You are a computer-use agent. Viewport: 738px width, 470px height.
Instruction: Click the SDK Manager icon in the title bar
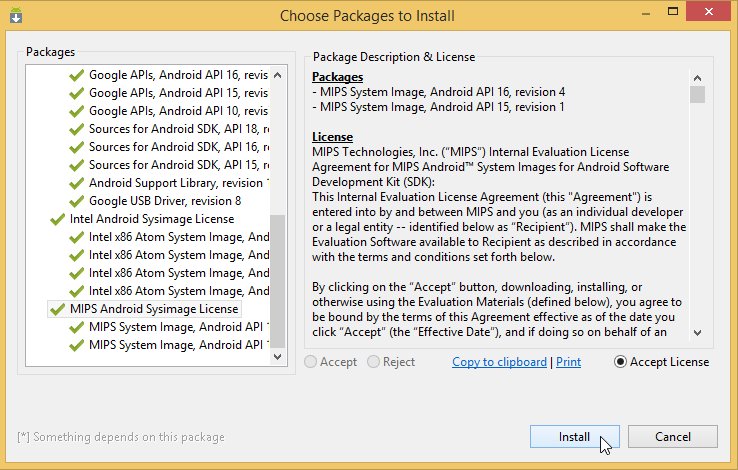coord(16,16)
